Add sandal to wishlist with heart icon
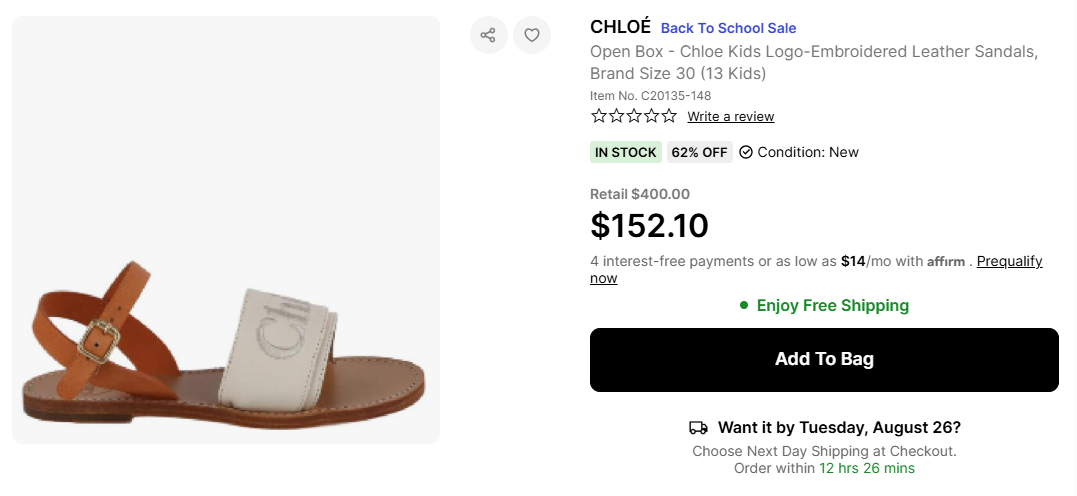The image size is (1077, 496). tap(532, 35)
